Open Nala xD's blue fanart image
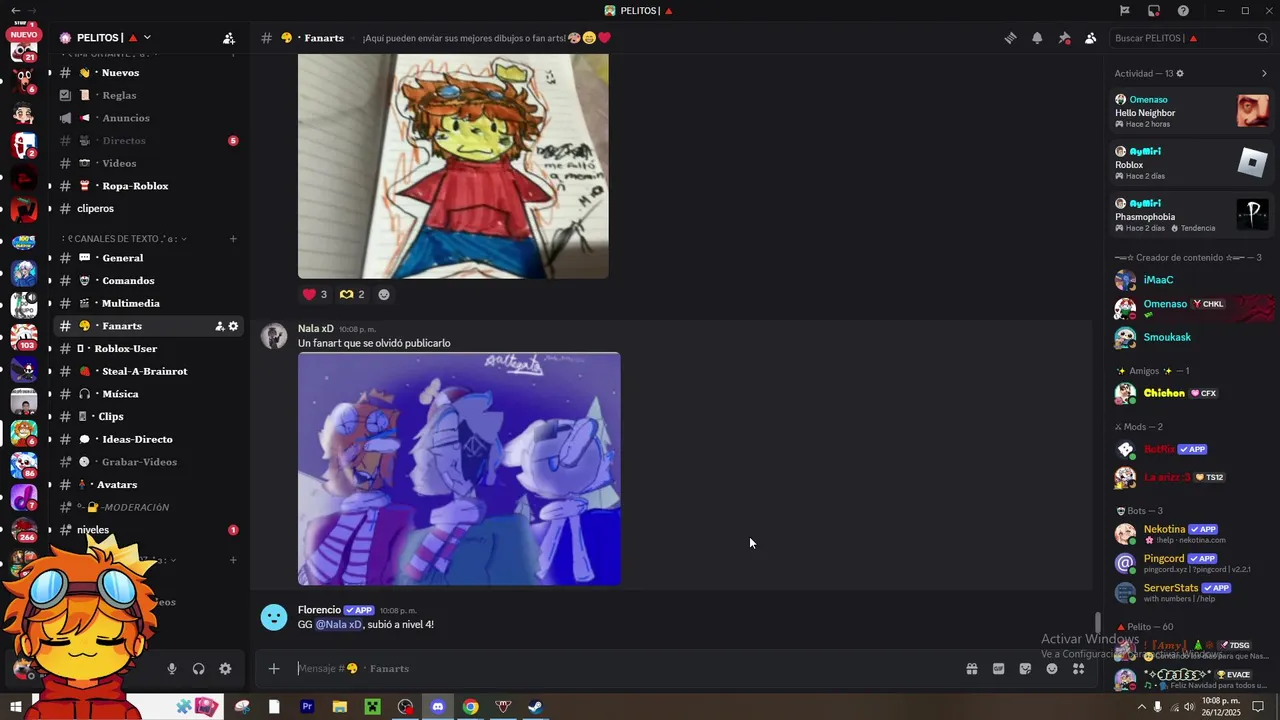 (x=459, y=468)
